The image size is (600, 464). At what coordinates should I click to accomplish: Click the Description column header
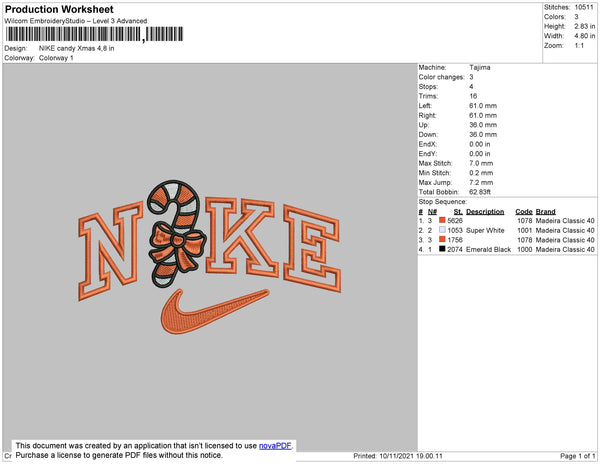click(485, 212)
